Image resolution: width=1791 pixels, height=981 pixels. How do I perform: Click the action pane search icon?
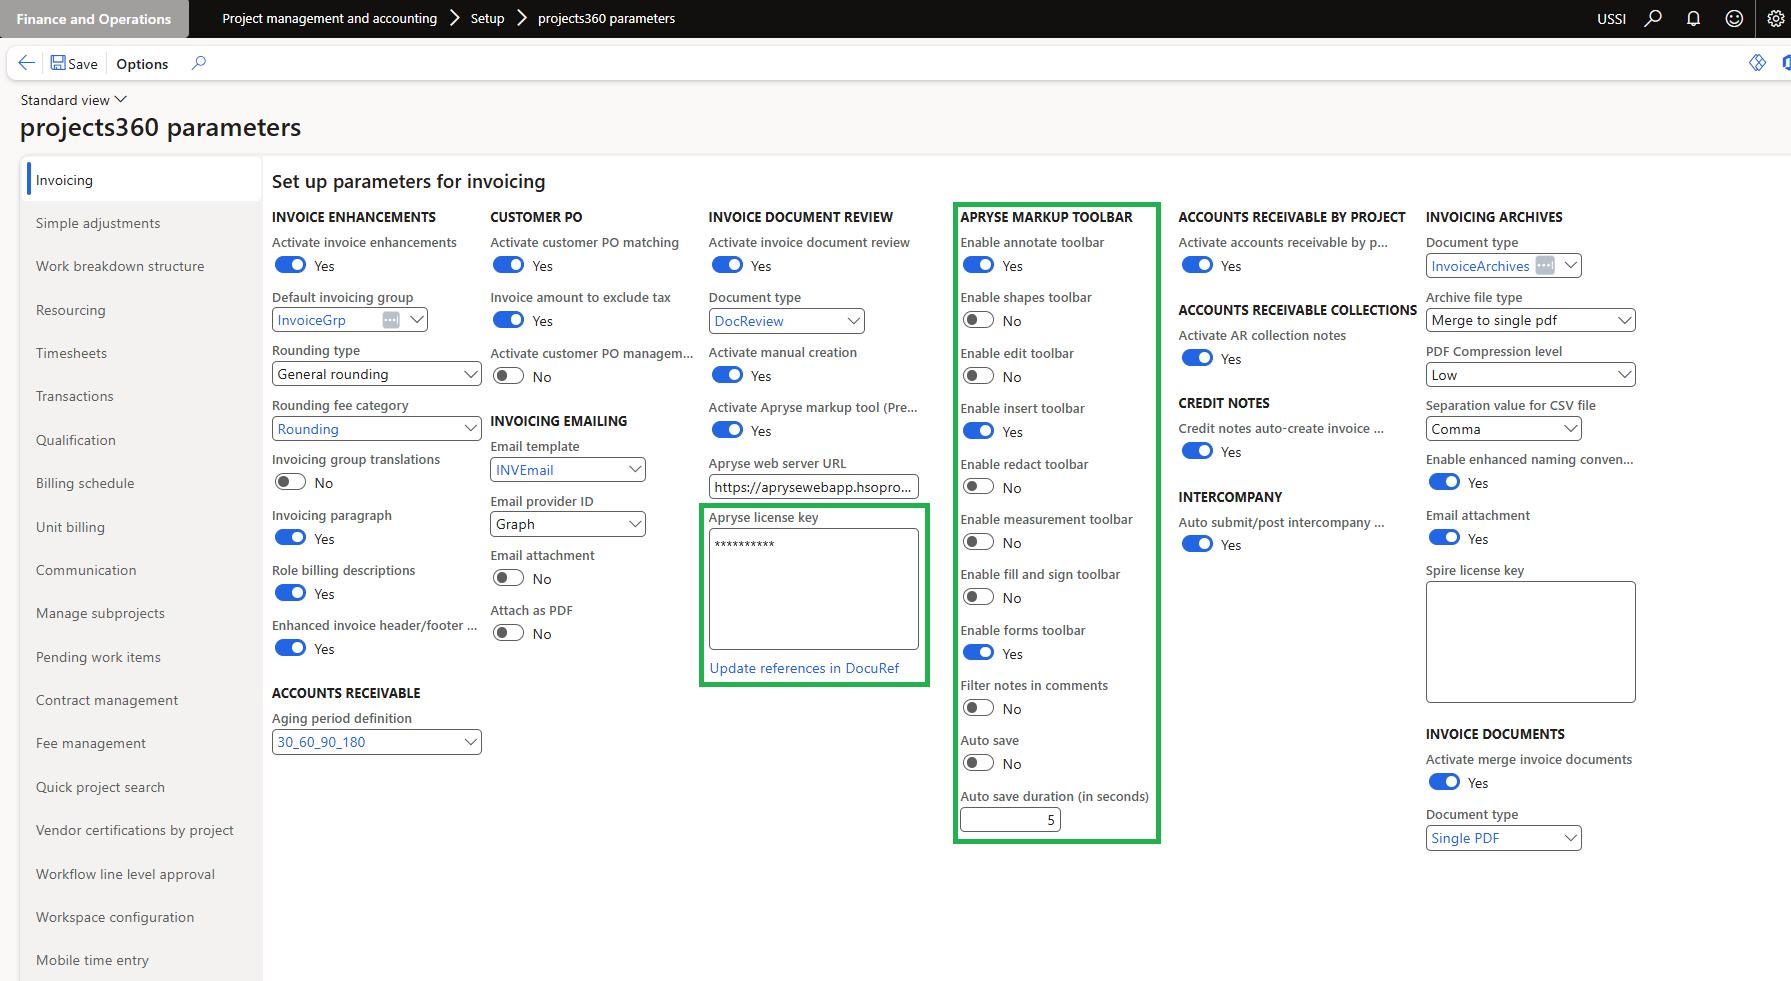[x=199, y=63]
